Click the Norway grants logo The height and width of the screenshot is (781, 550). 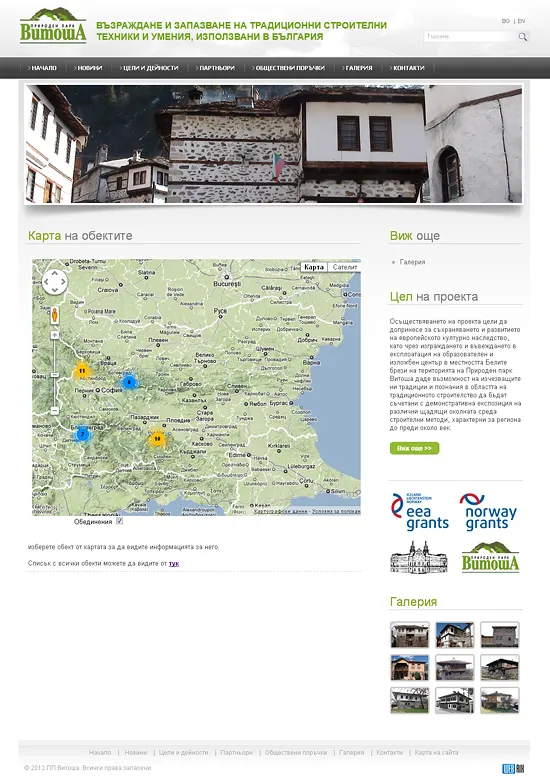click(x=488, y=512)
